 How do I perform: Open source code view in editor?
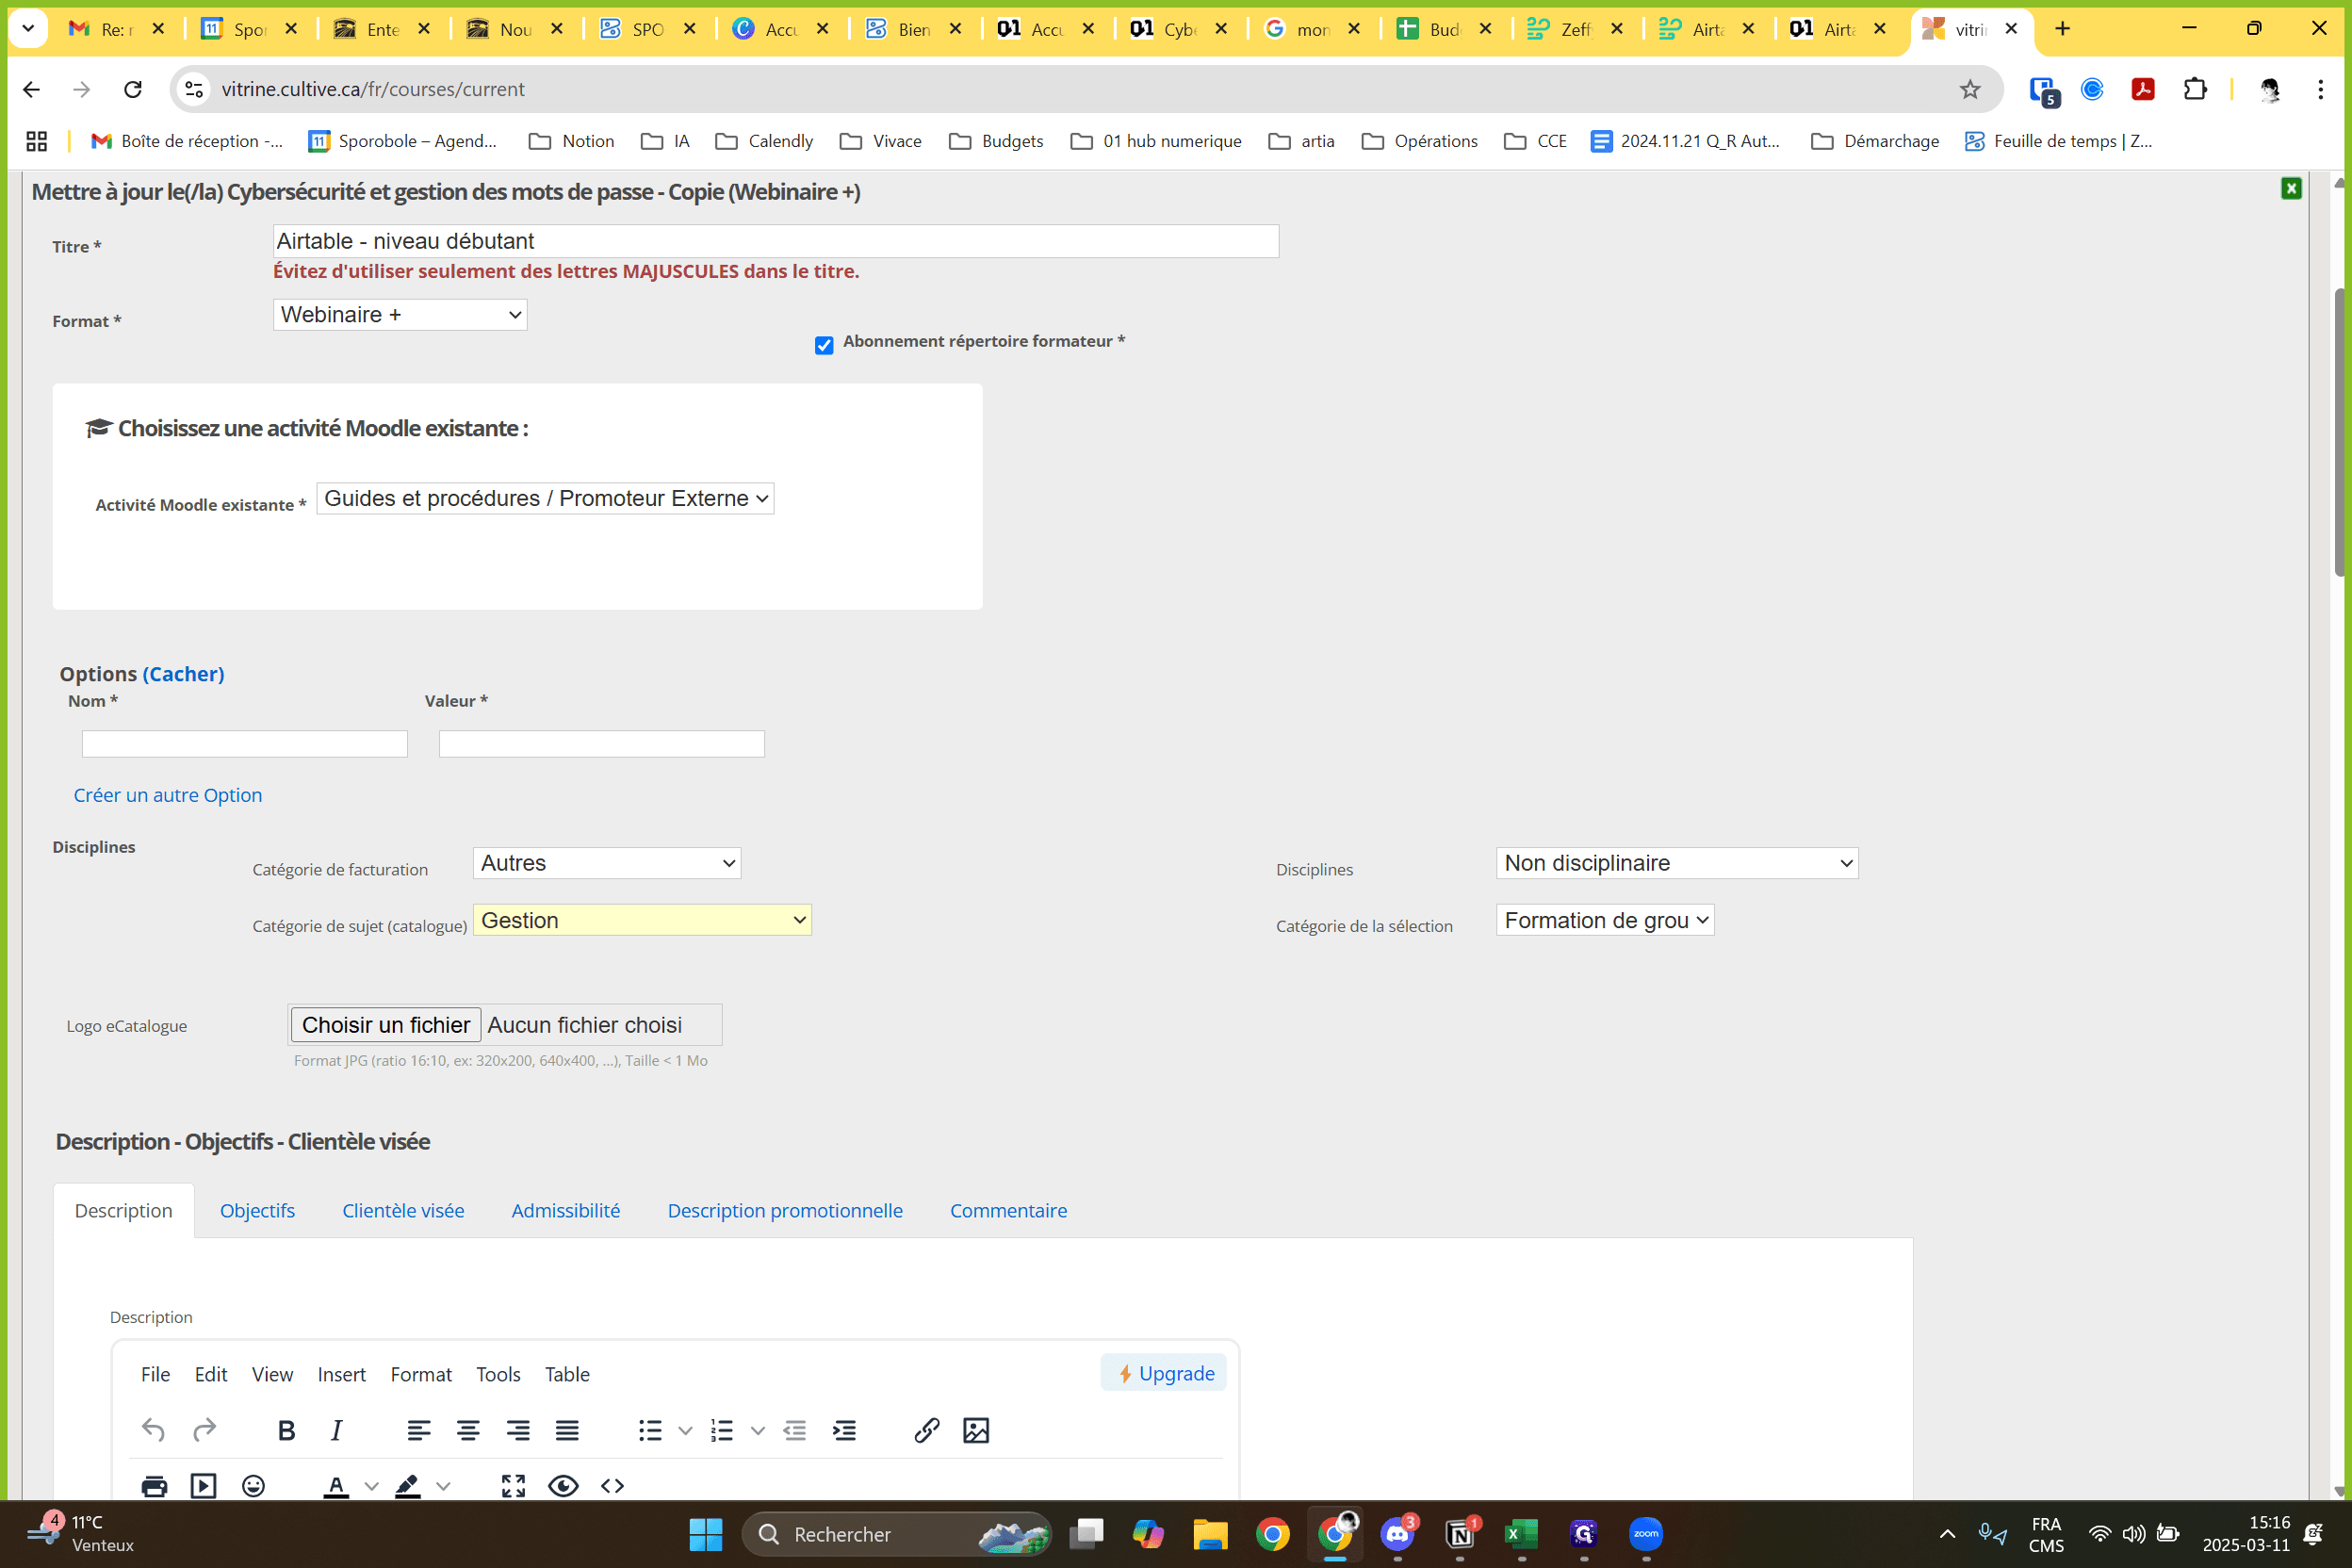(x=613, y=1486)
